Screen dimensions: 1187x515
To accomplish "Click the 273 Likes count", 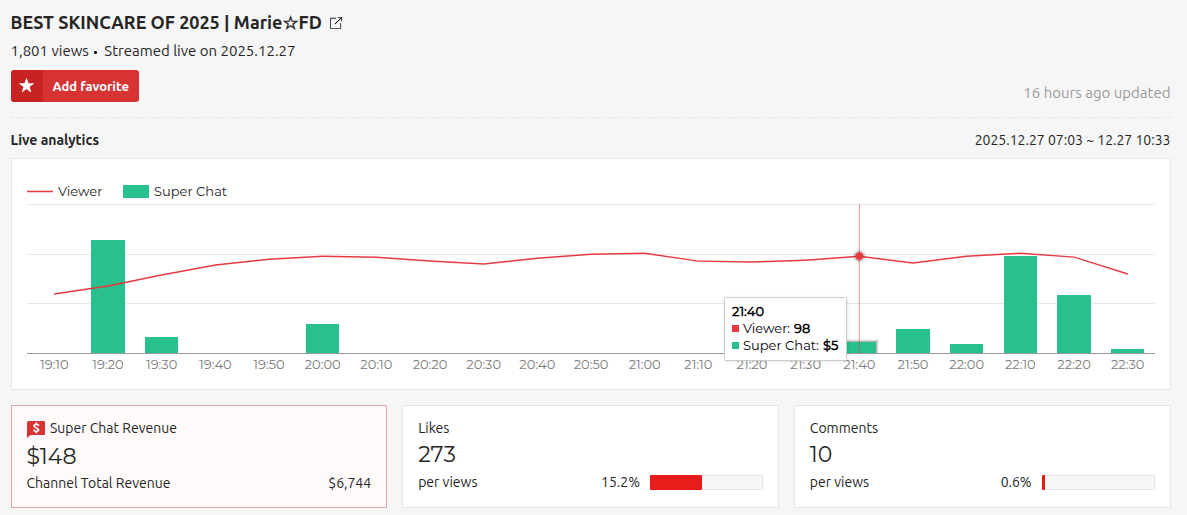I will [x=437, y=454].
